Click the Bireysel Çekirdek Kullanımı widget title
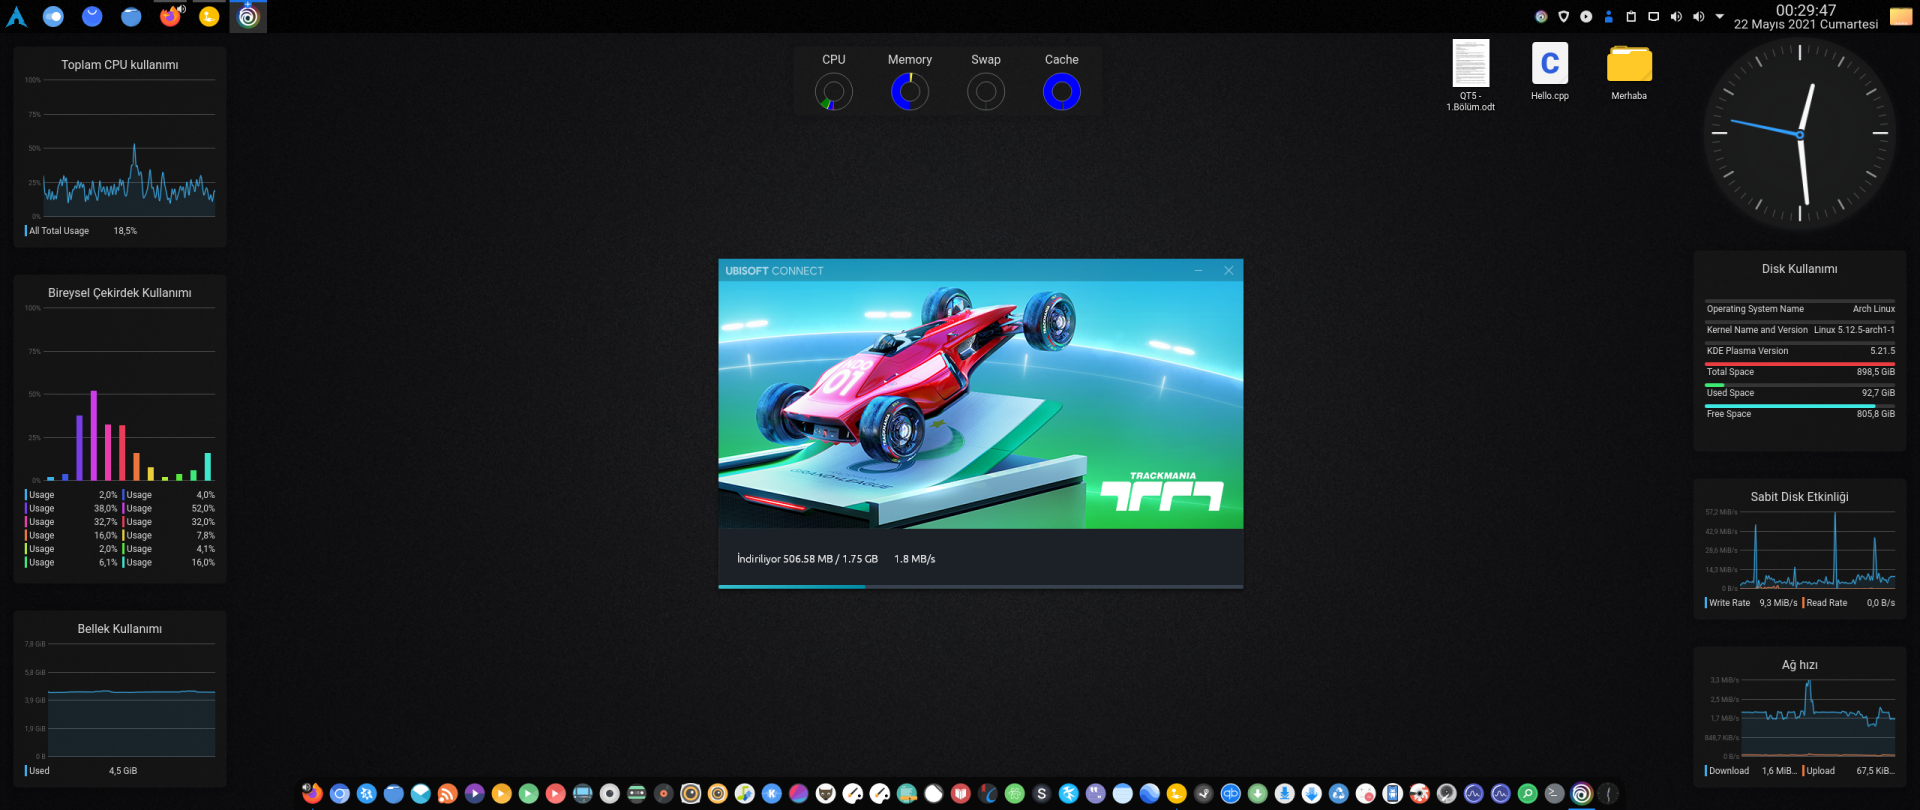Viewport: 1920px width, 810px height. [x=120, y=293]
